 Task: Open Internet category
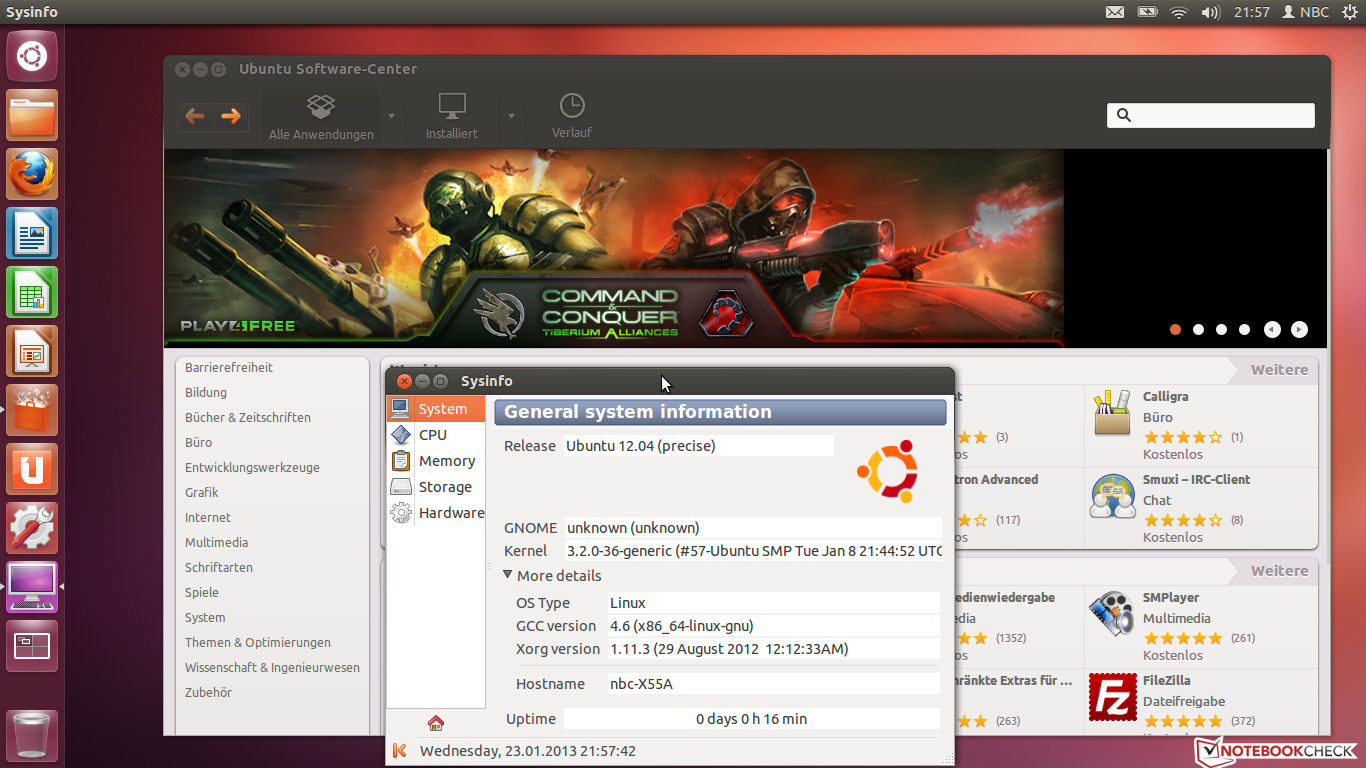coord(208,517)
